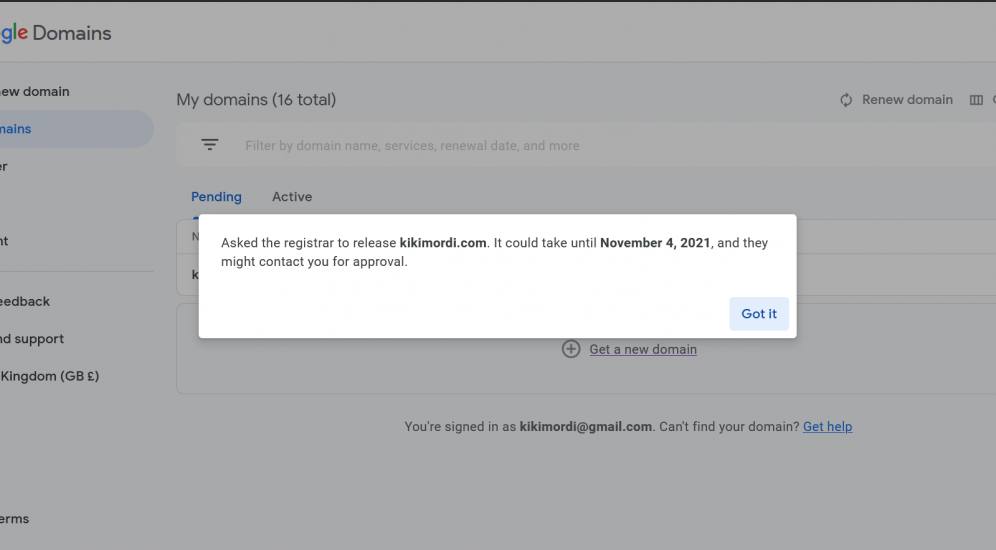Click the Google Domains logo
996x550 pixels.
pos(56,33)
